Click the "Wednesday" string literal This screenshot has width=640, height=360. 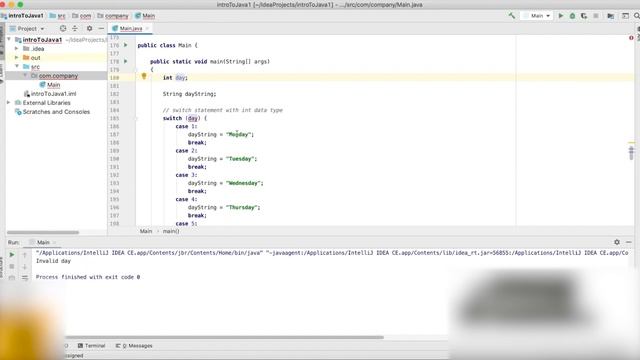click(243, 183)
